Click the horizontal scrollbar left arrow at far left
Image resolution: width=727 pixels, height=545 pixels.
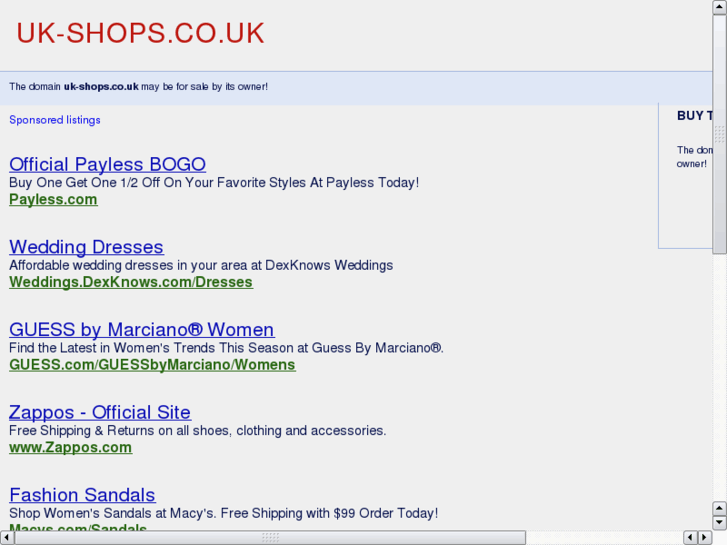click(x=7, y=538)
